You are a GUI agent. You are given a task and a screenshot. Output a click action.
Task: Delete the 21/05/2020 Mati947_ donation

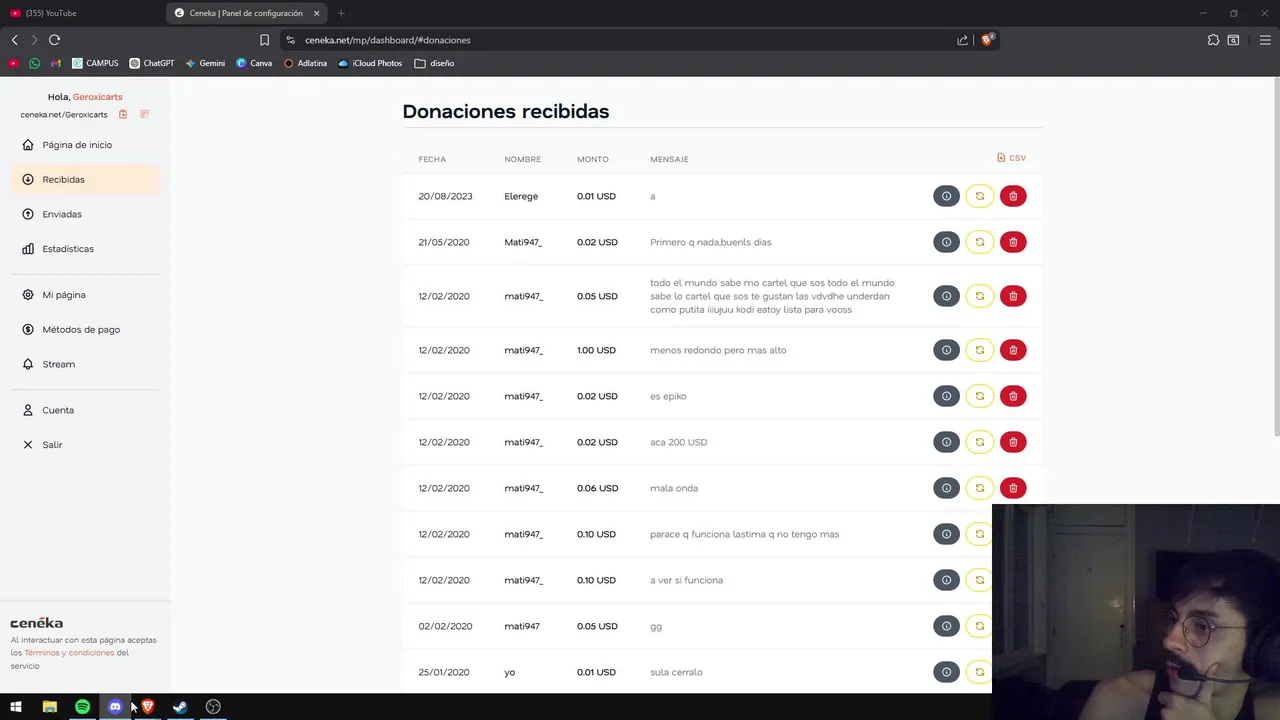pyautogui.click(x=1013, y=242)
